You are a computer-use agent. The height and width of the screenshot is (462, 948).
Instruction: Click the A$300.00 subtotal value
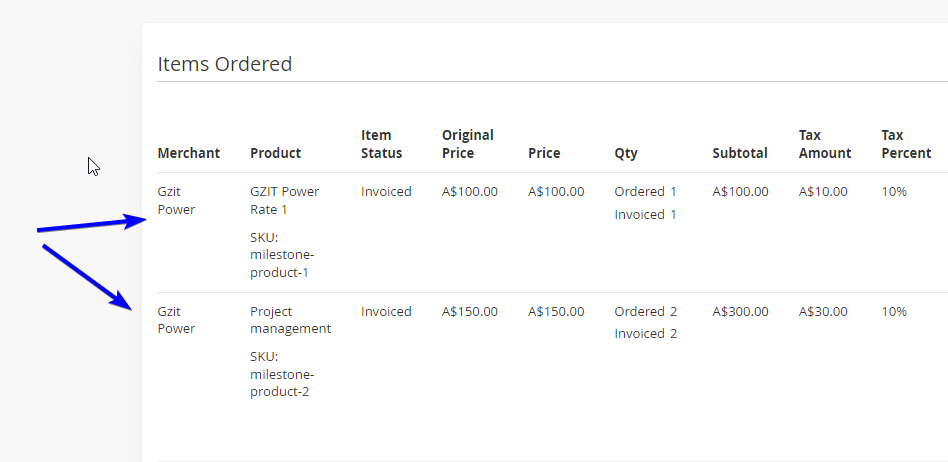pos(741,311)
